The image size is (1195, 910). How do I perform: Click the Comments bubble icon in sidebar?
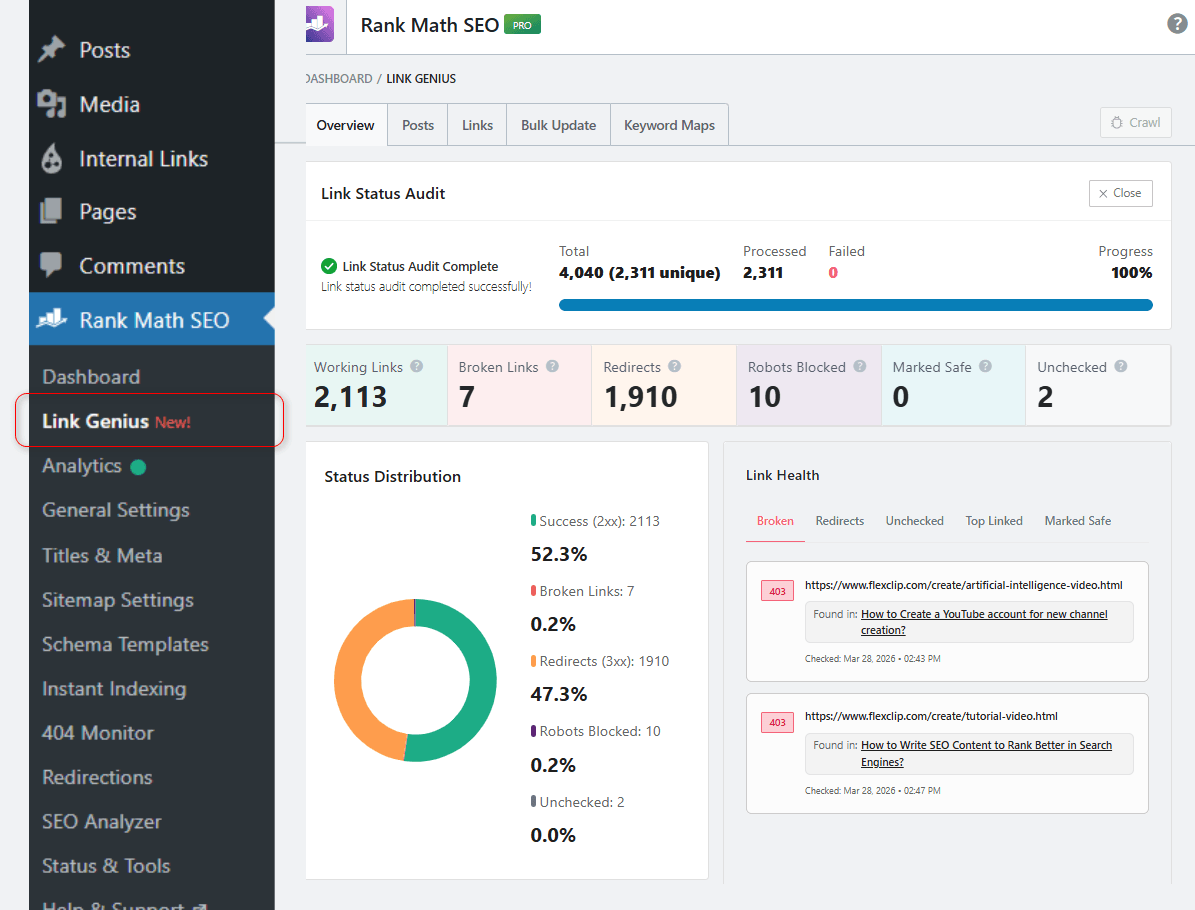pyautogui.click(x=51, y=265)
